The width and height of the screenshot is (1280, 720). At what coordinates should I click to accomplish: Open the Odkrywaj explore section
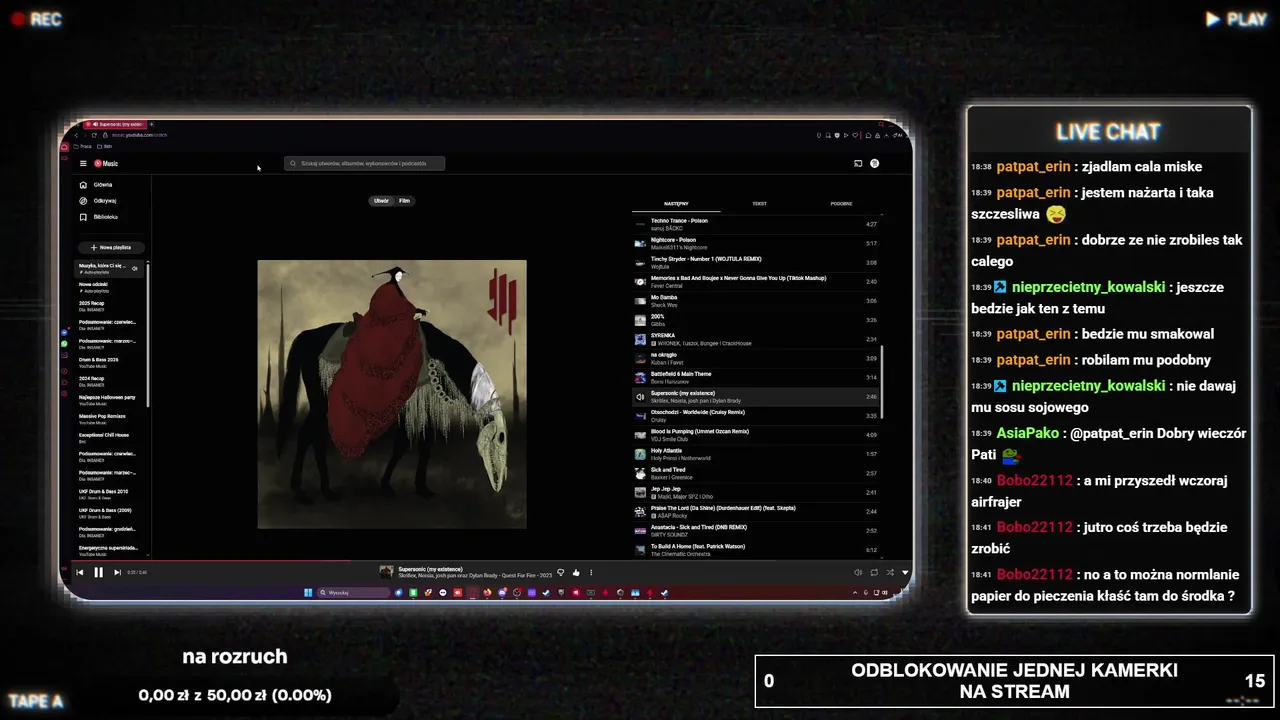104,201
